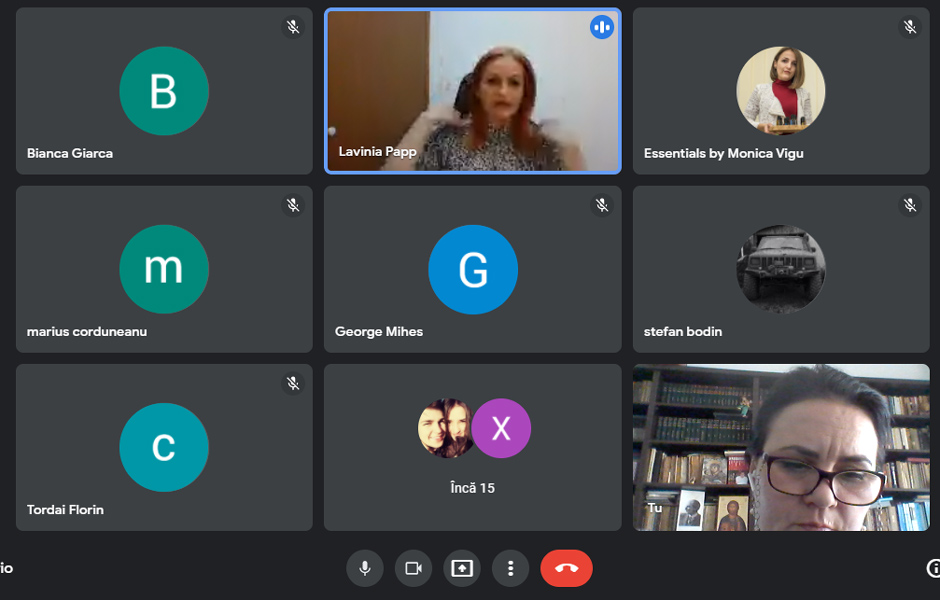Click the muted mic icon on Tordai Florin's tile
Screen dimensions: 940x600
[293, 383]
